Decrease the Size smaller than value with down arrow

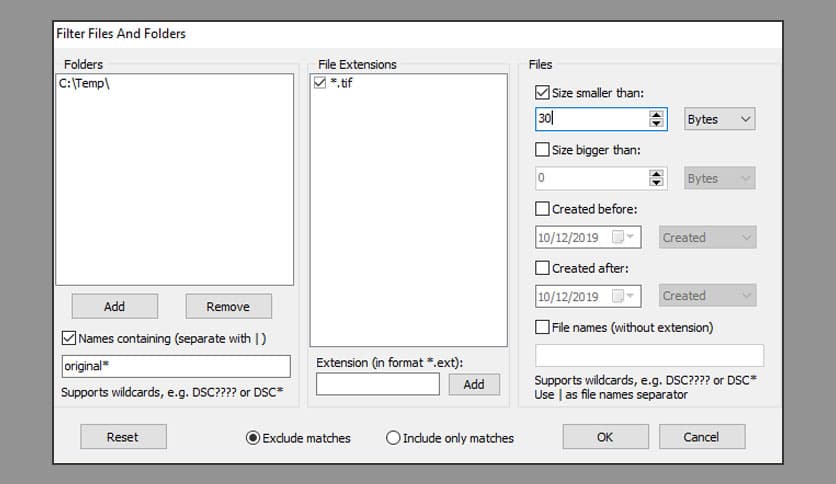(656, 123)
